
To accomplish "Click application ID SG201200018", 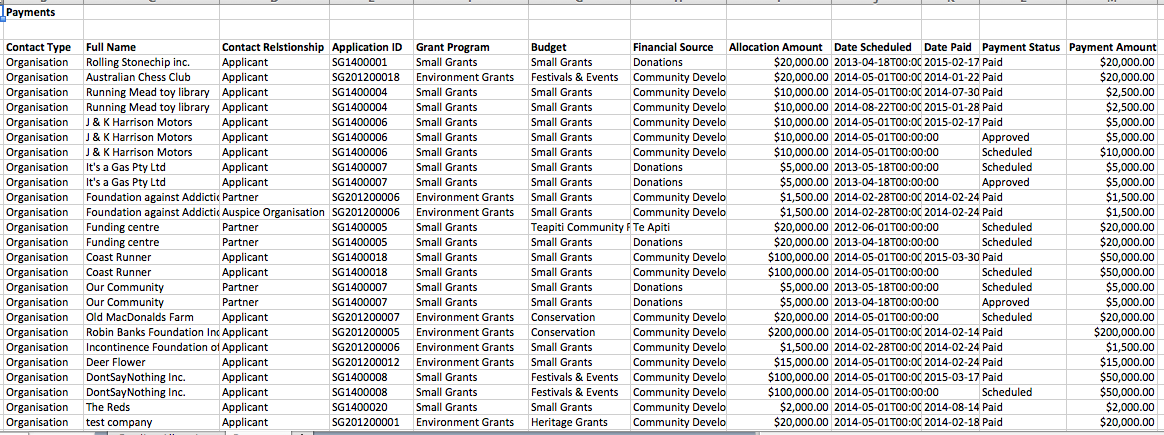I will click(366, 77).
